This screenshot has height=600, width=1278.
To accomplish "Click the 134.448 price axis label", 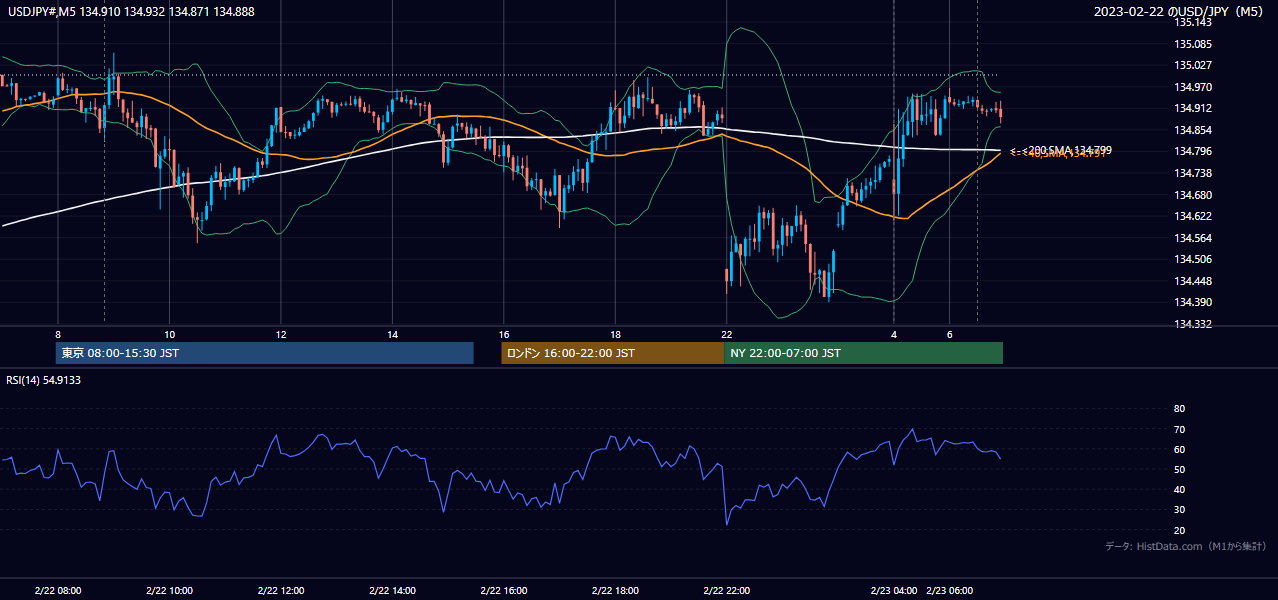I will (x=1193, y=281).
